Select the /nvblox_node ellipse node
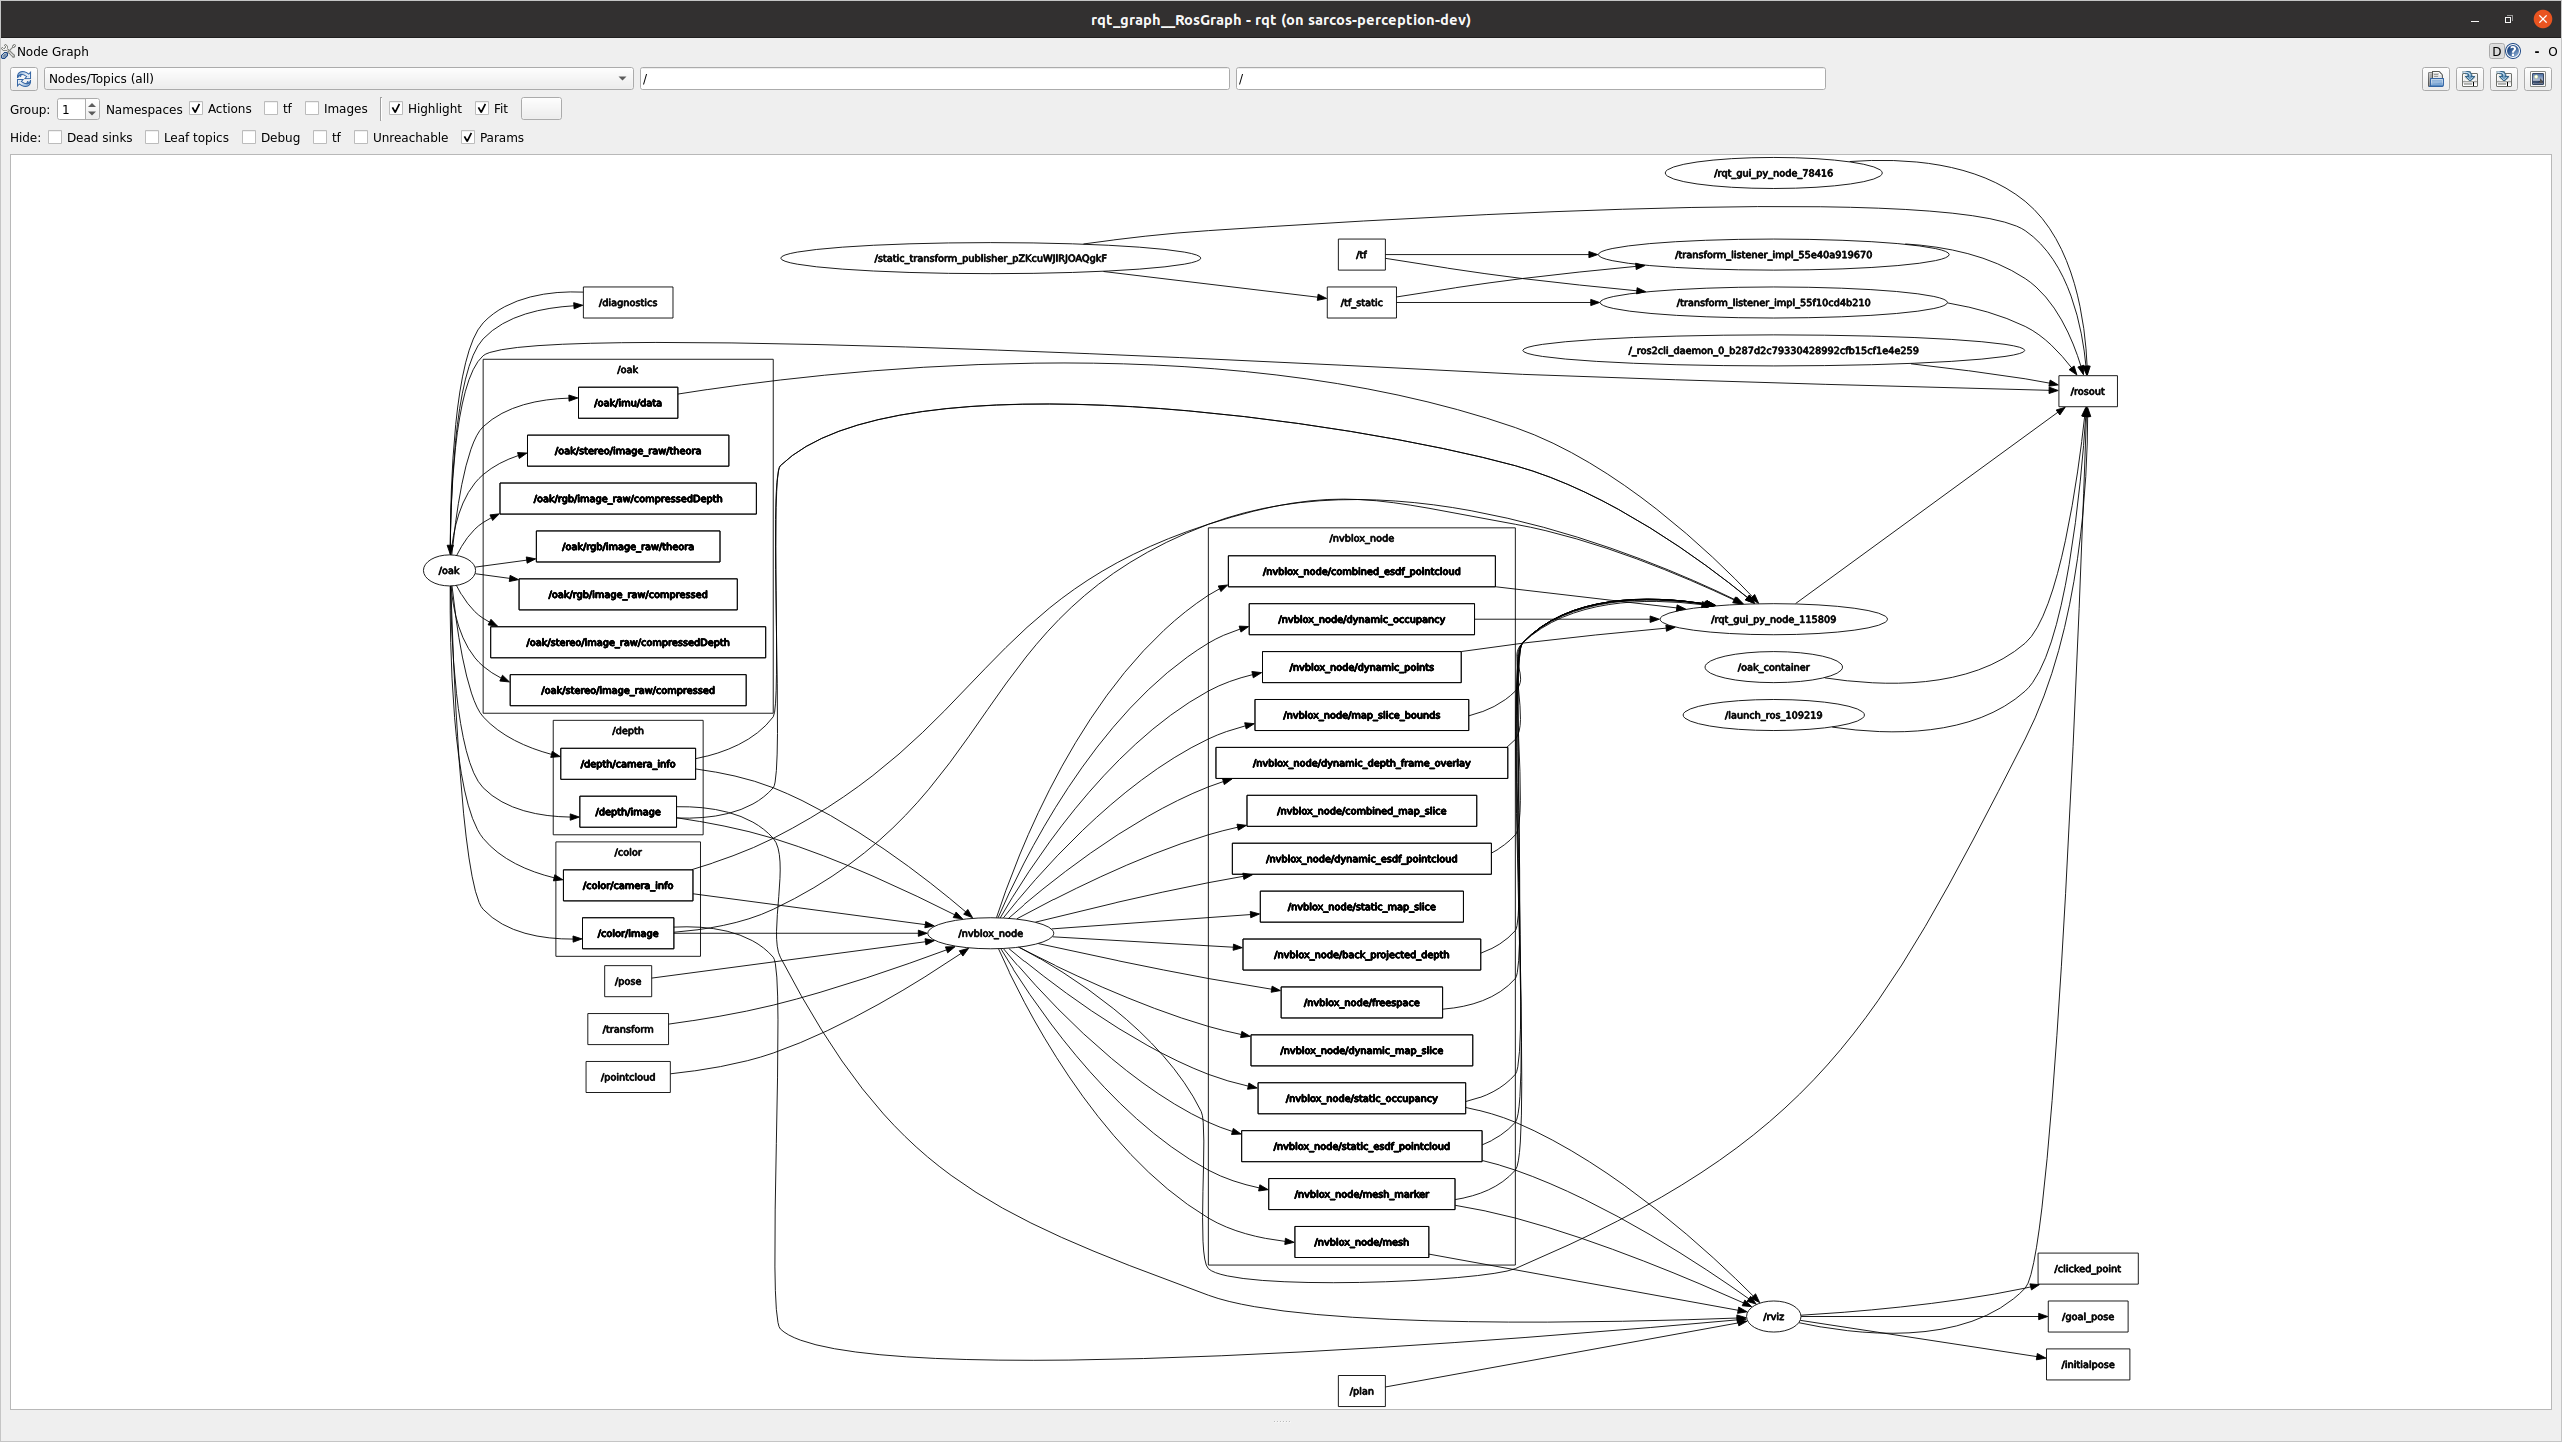 pos(990,933)
